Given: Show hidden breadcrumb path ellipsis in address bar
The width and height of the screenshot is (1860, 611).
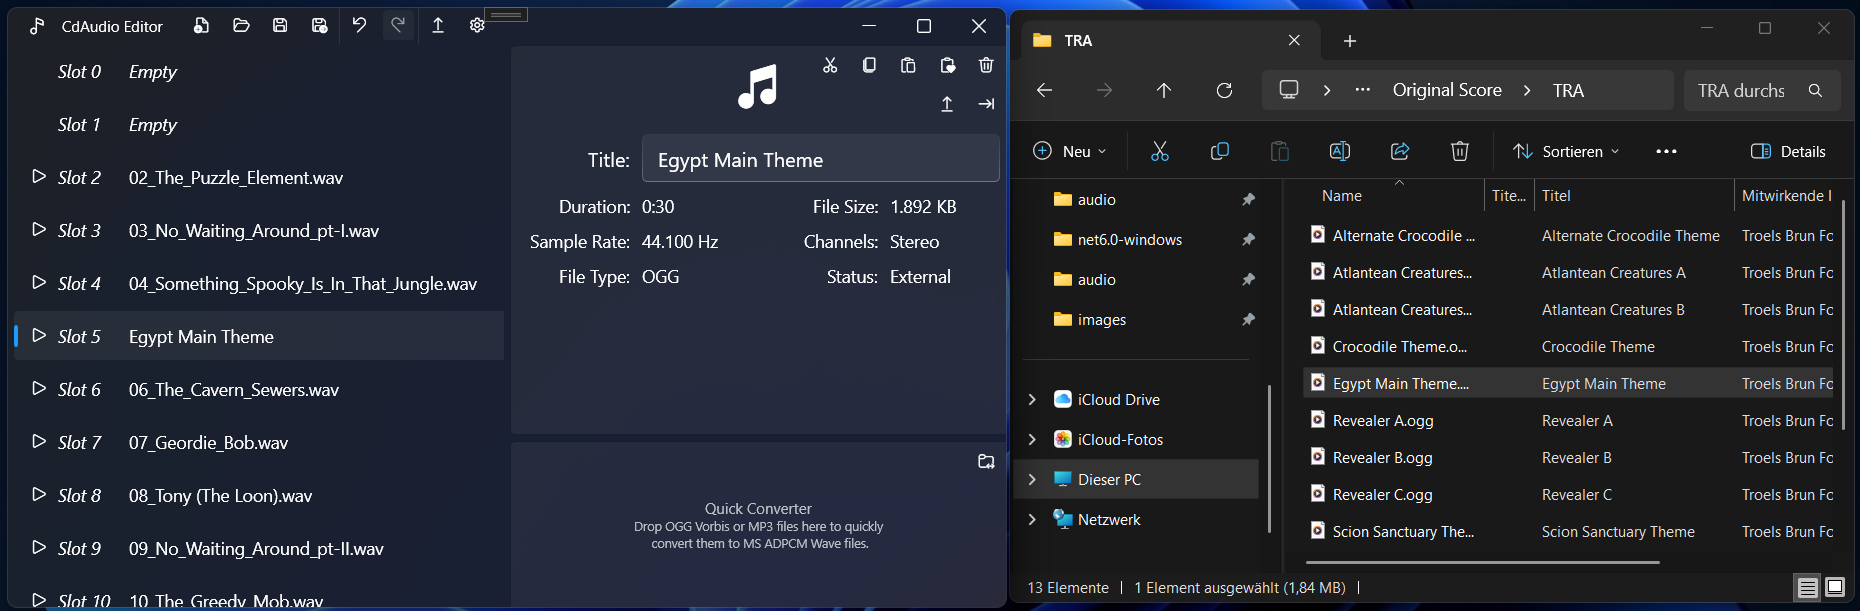Looking at the screenshot, I should pos(1362,90).
